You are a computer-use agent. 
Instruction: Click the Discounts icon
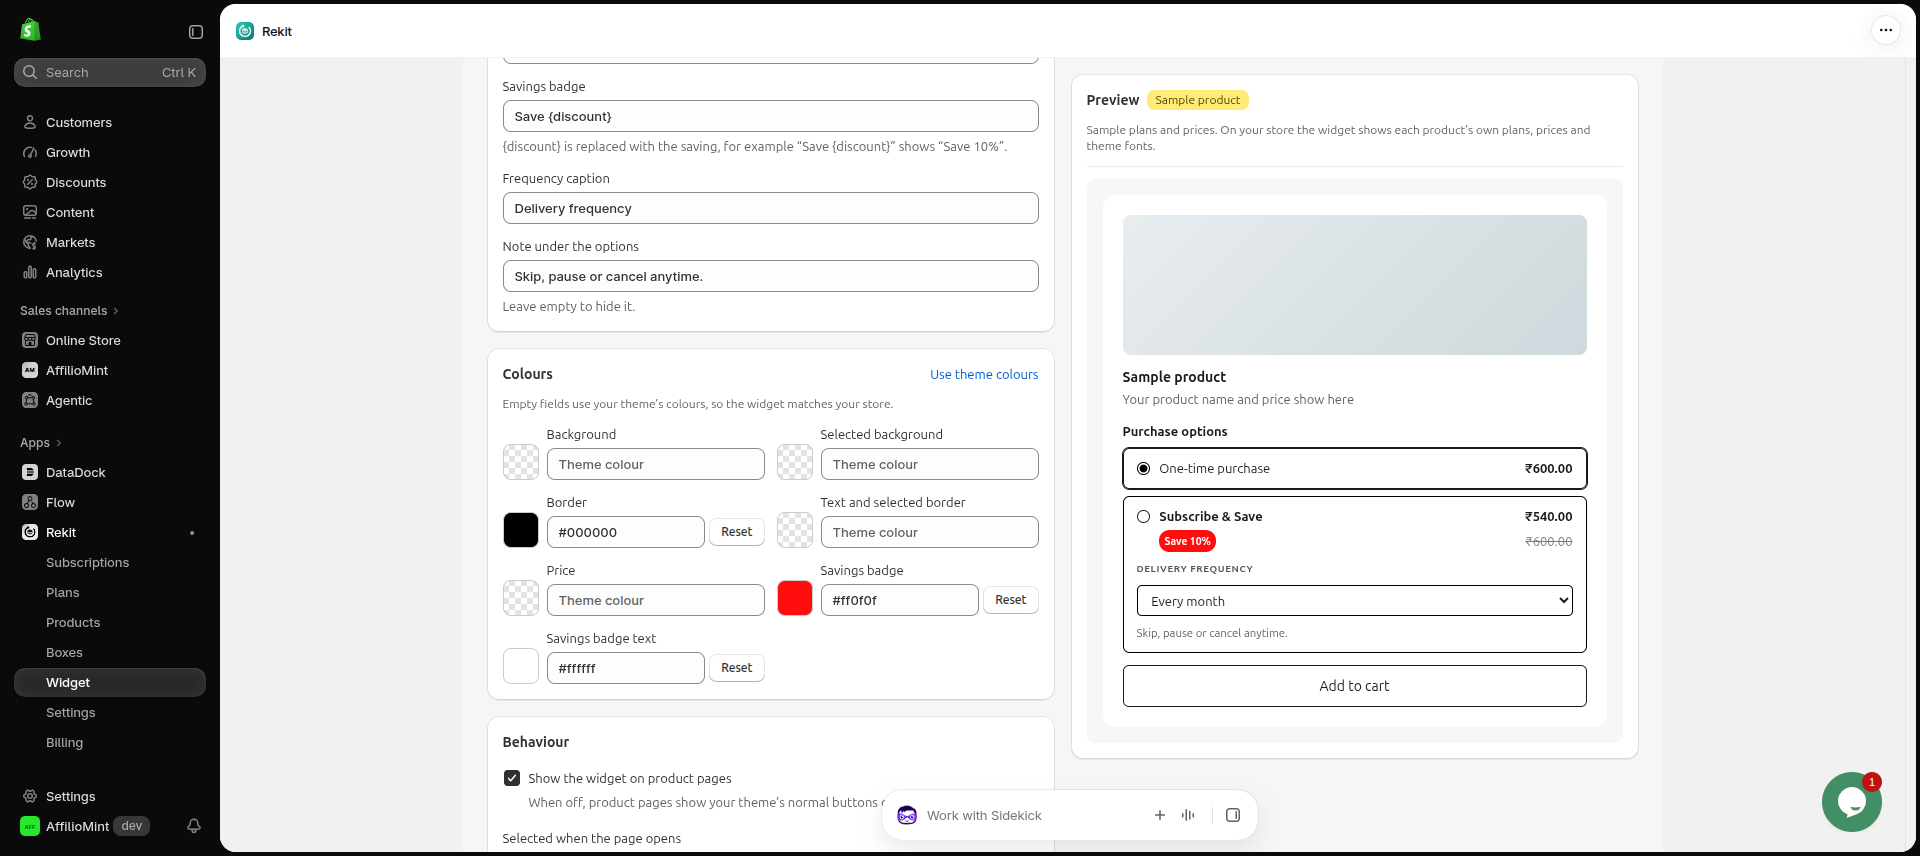pyautogui.click(x=30, y=182)
